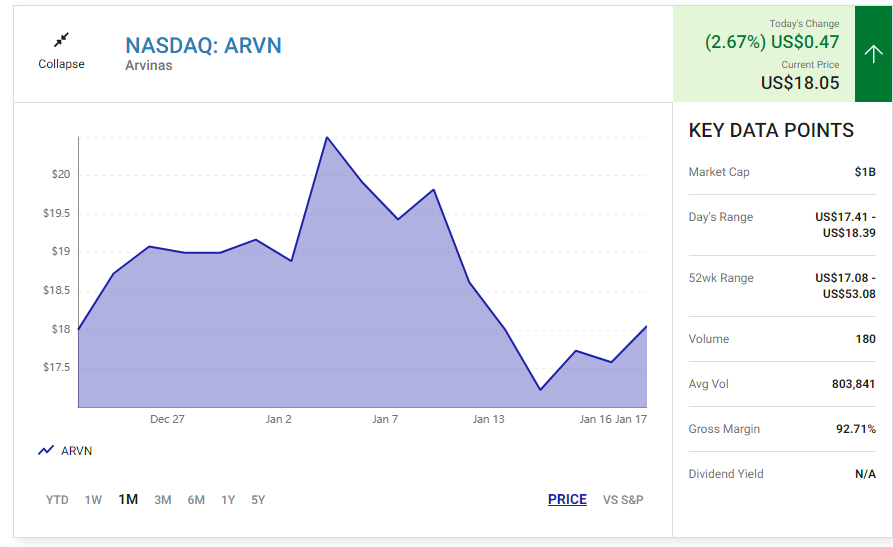Select the 1M time range
Screen dimensions: 893x547
click(x=128, y=500)
